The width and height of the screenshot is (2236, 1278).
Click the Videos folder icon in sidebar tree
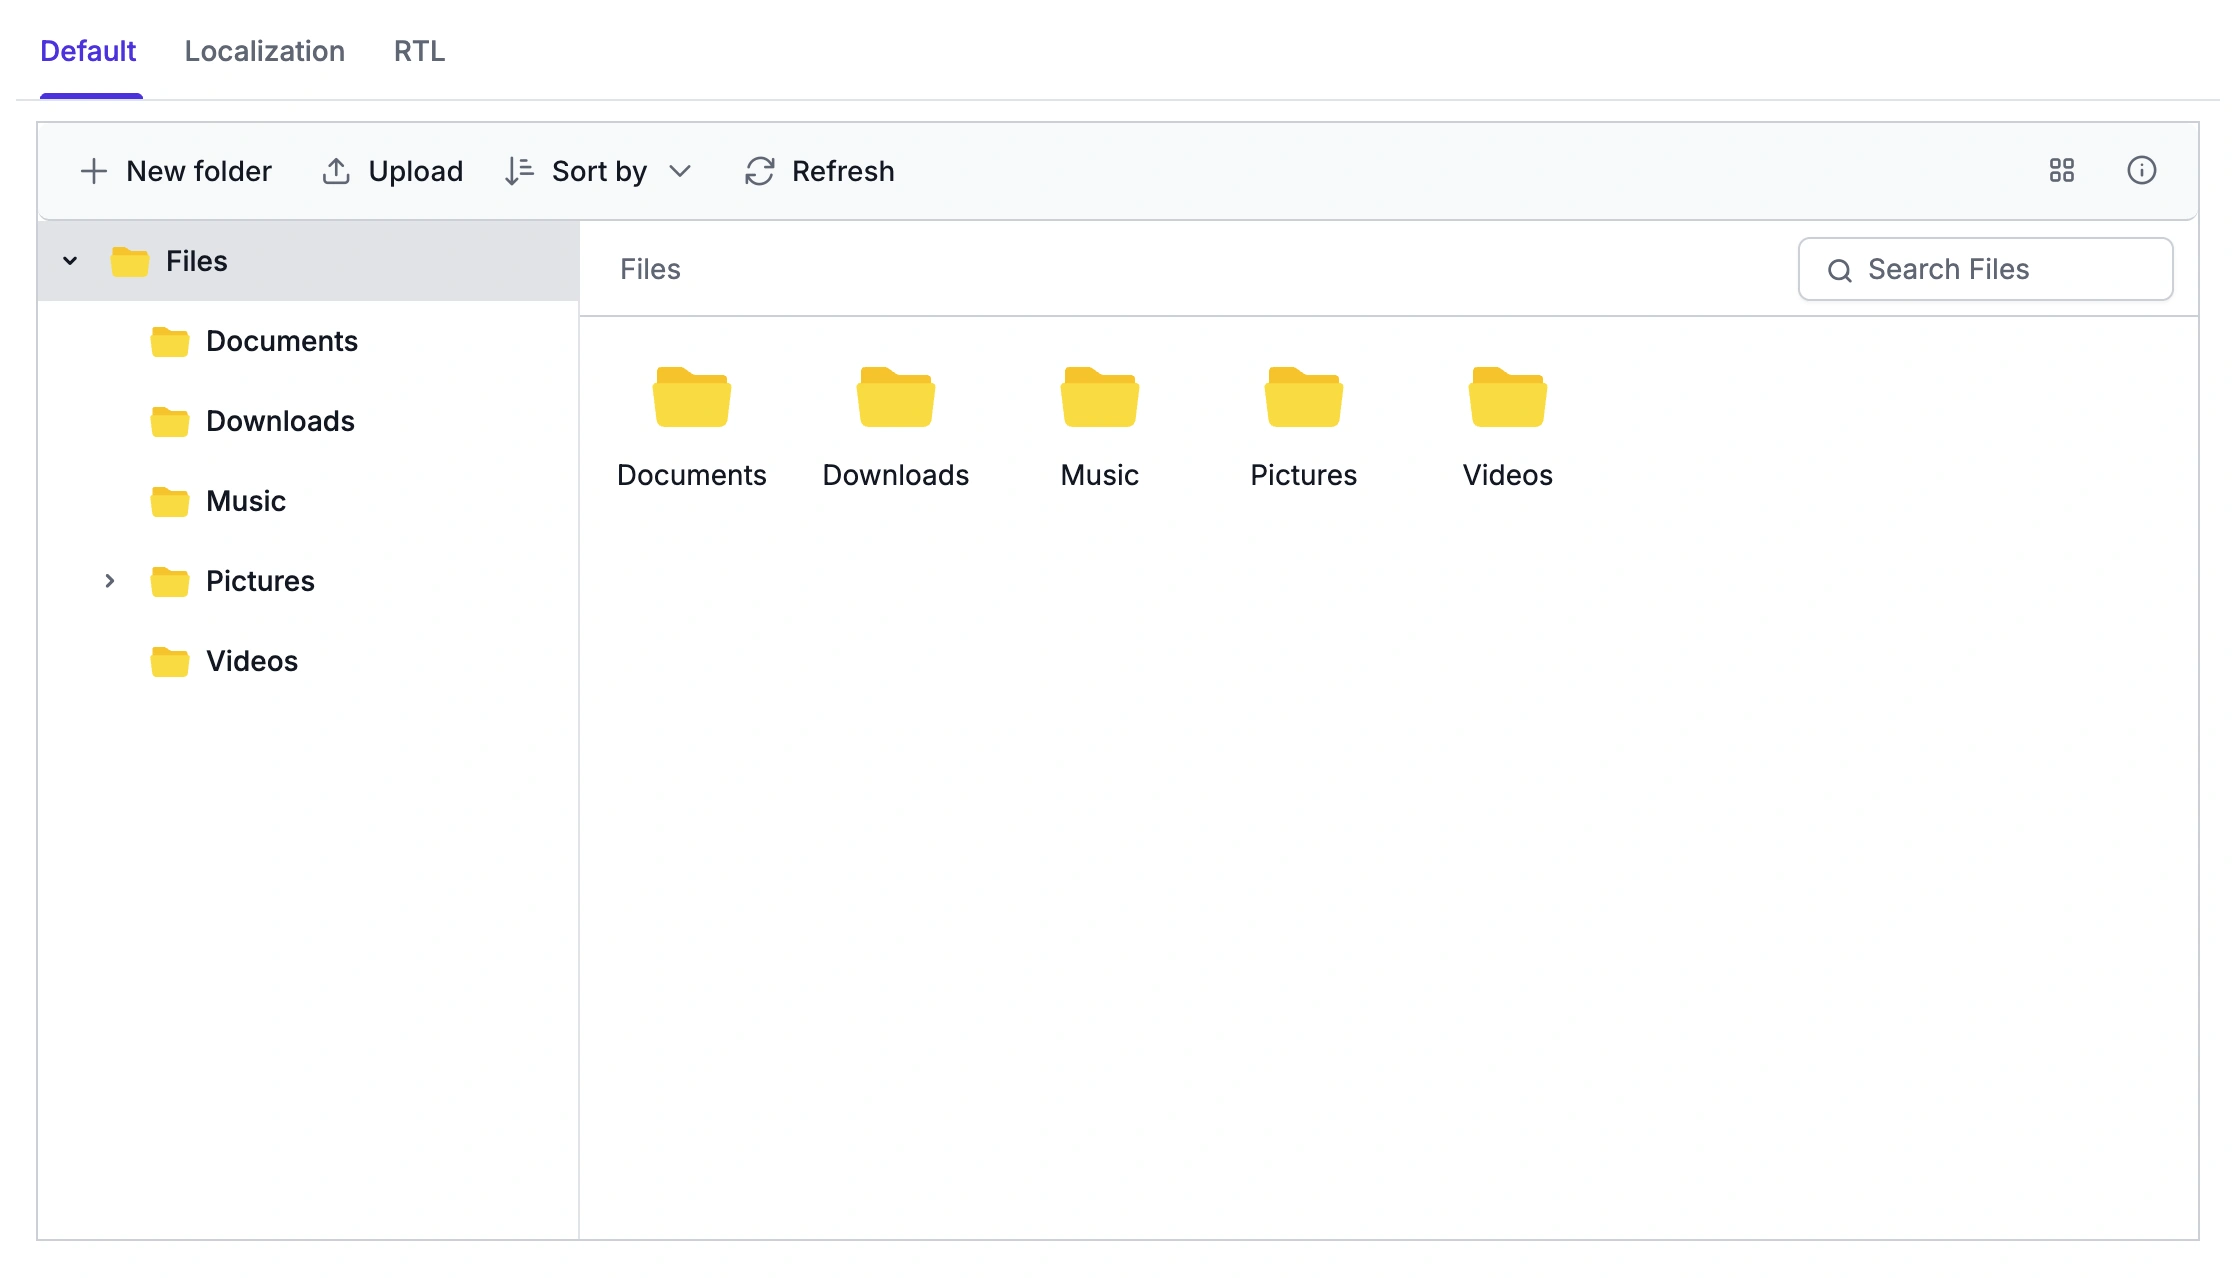(x=170, y=662)
